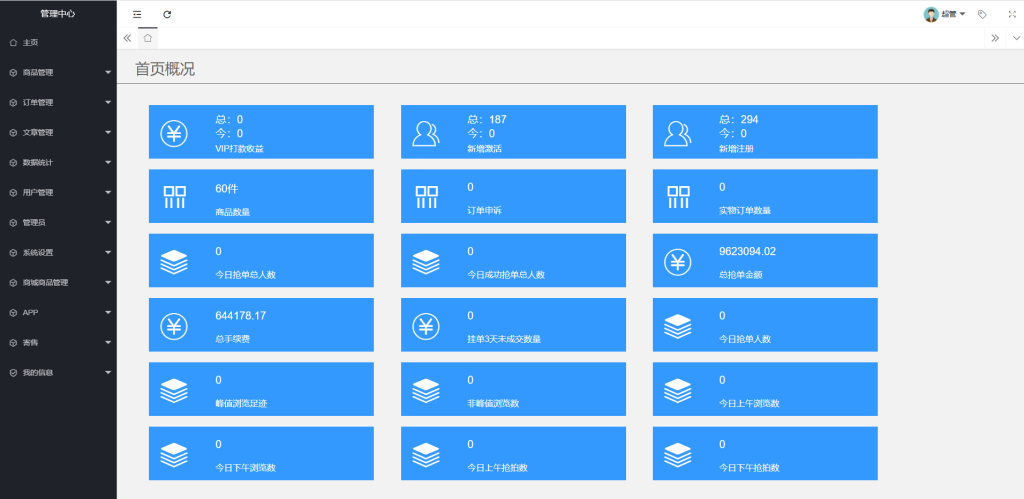Screen dimensions: 1024x499
Task: Open the 超管 user account dropdown
Action: click(944, 14)
